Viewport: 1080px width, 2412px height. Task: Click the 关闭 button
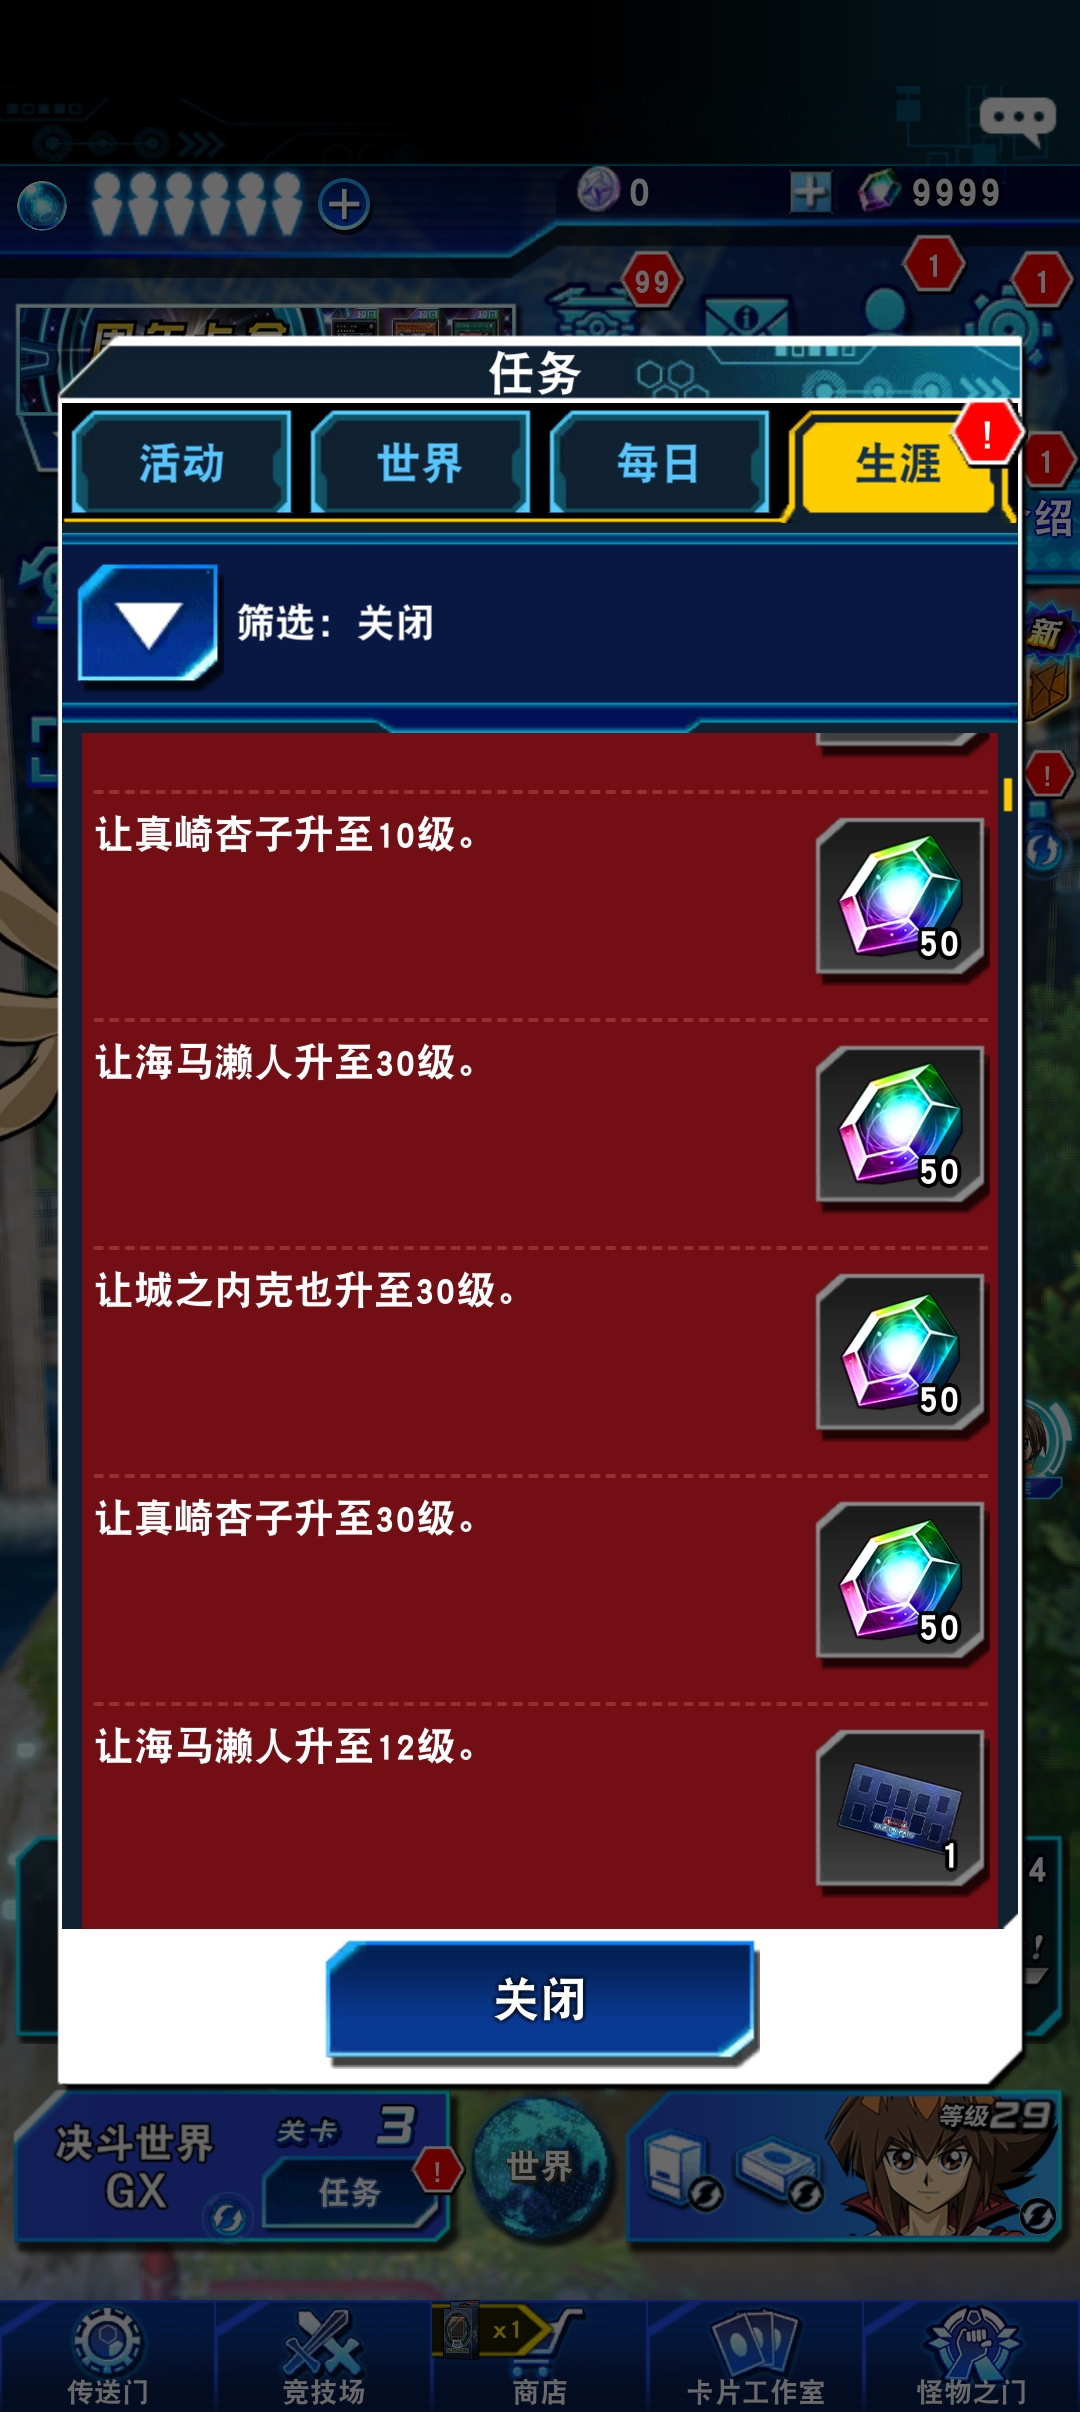(540, 2000)
